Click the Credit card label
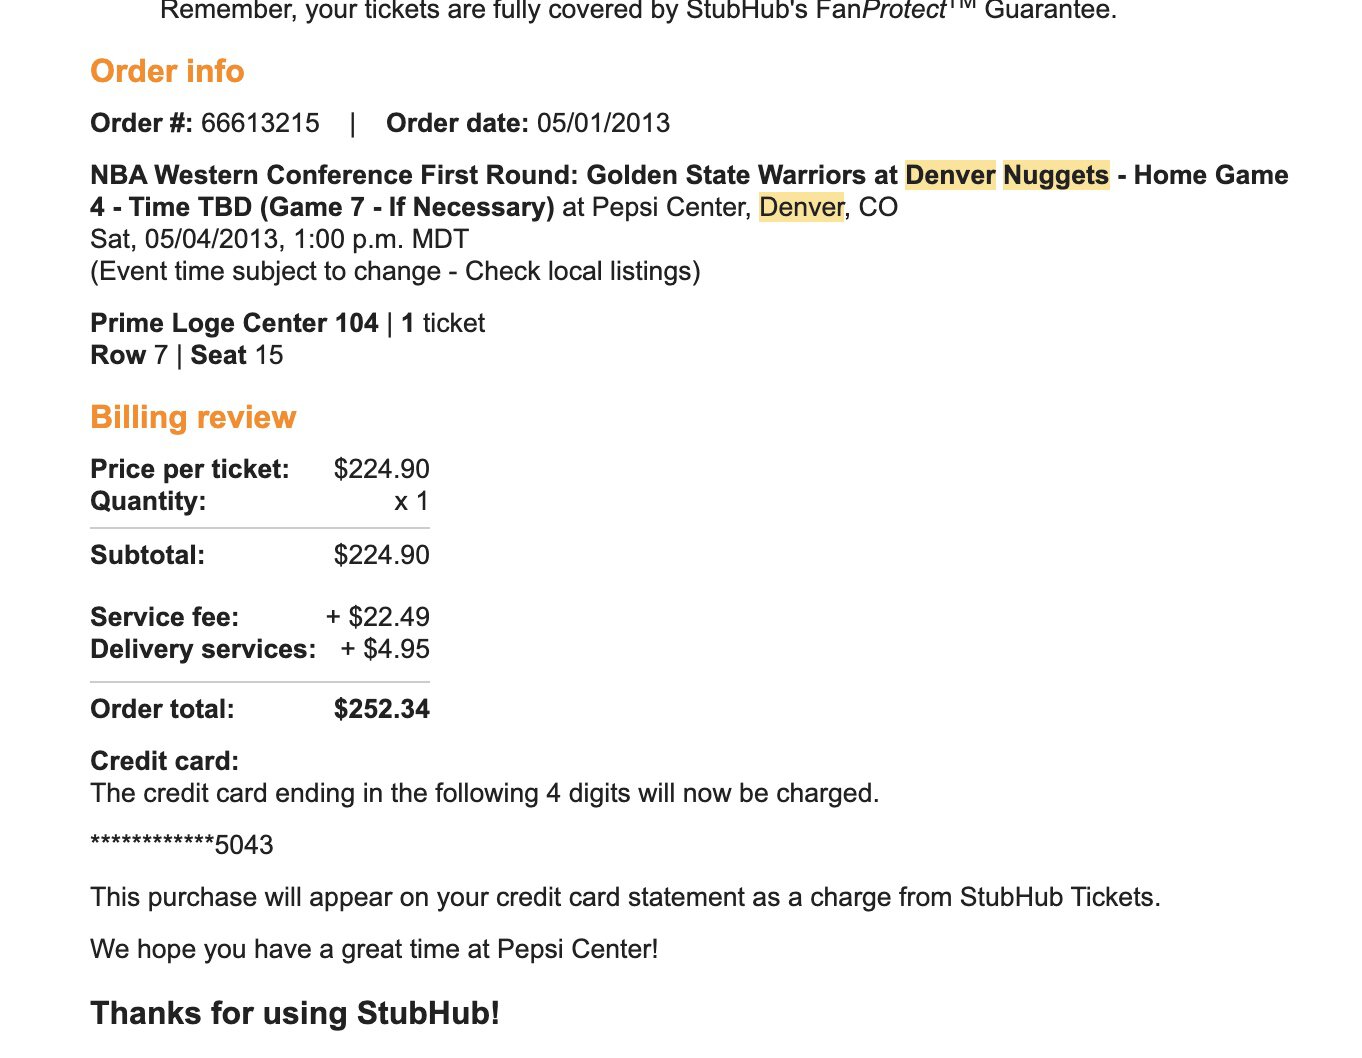1362x1058 pixels. click(x=165, y=761)
